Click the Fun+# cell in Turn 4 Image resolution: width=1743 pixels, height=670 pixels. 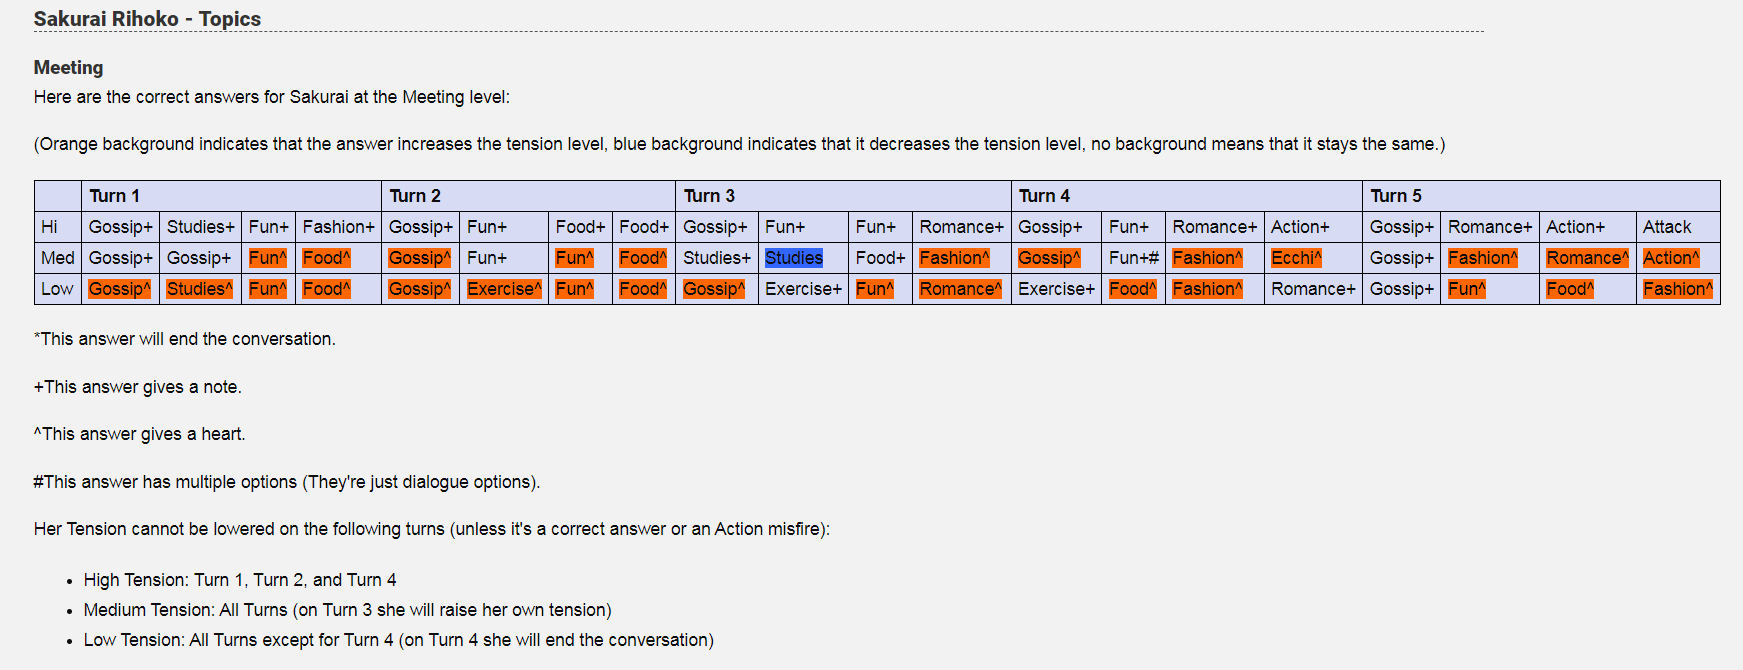tap(1133, 258)
